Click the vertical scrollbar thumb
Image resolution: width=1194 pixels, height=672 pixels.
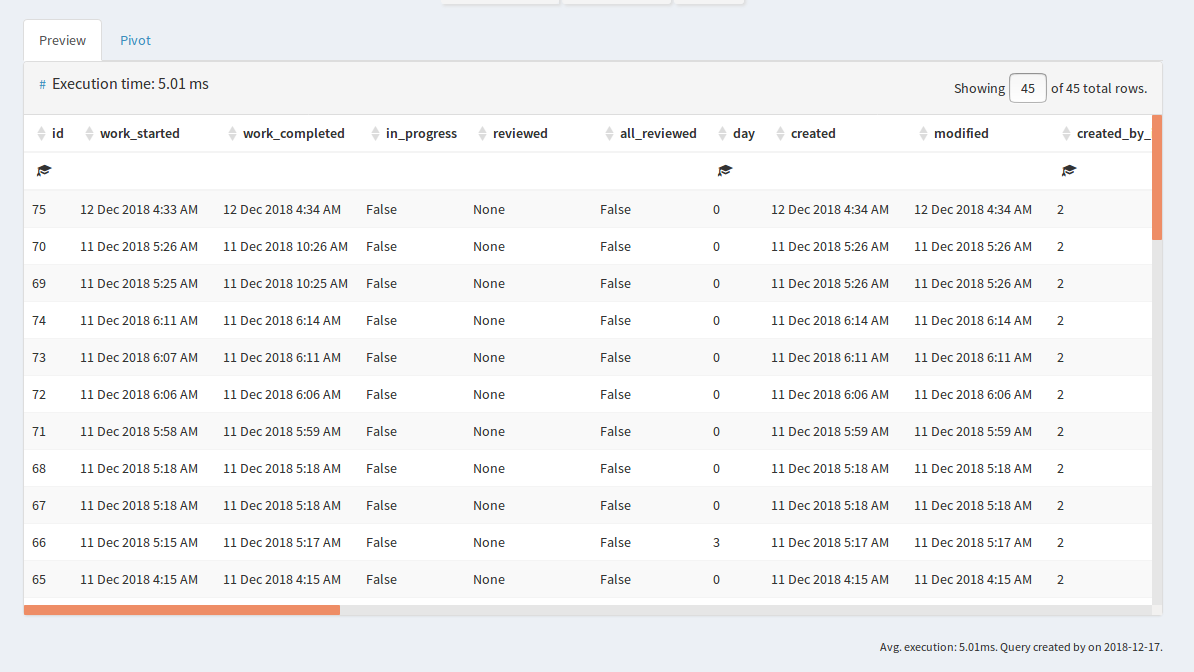coord(1157,178)
